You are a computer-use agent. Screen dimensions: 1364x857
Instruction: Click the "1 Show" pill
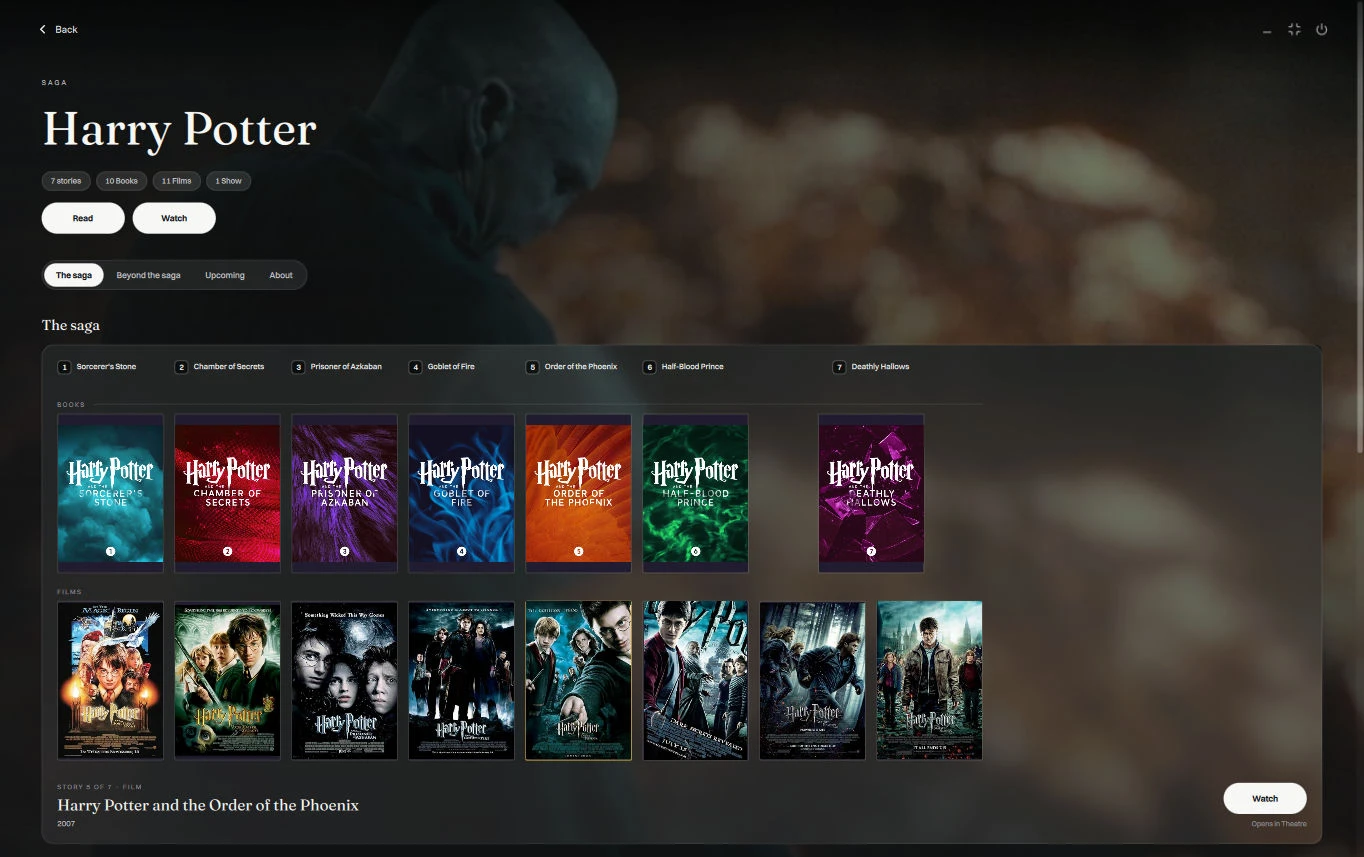228,181
